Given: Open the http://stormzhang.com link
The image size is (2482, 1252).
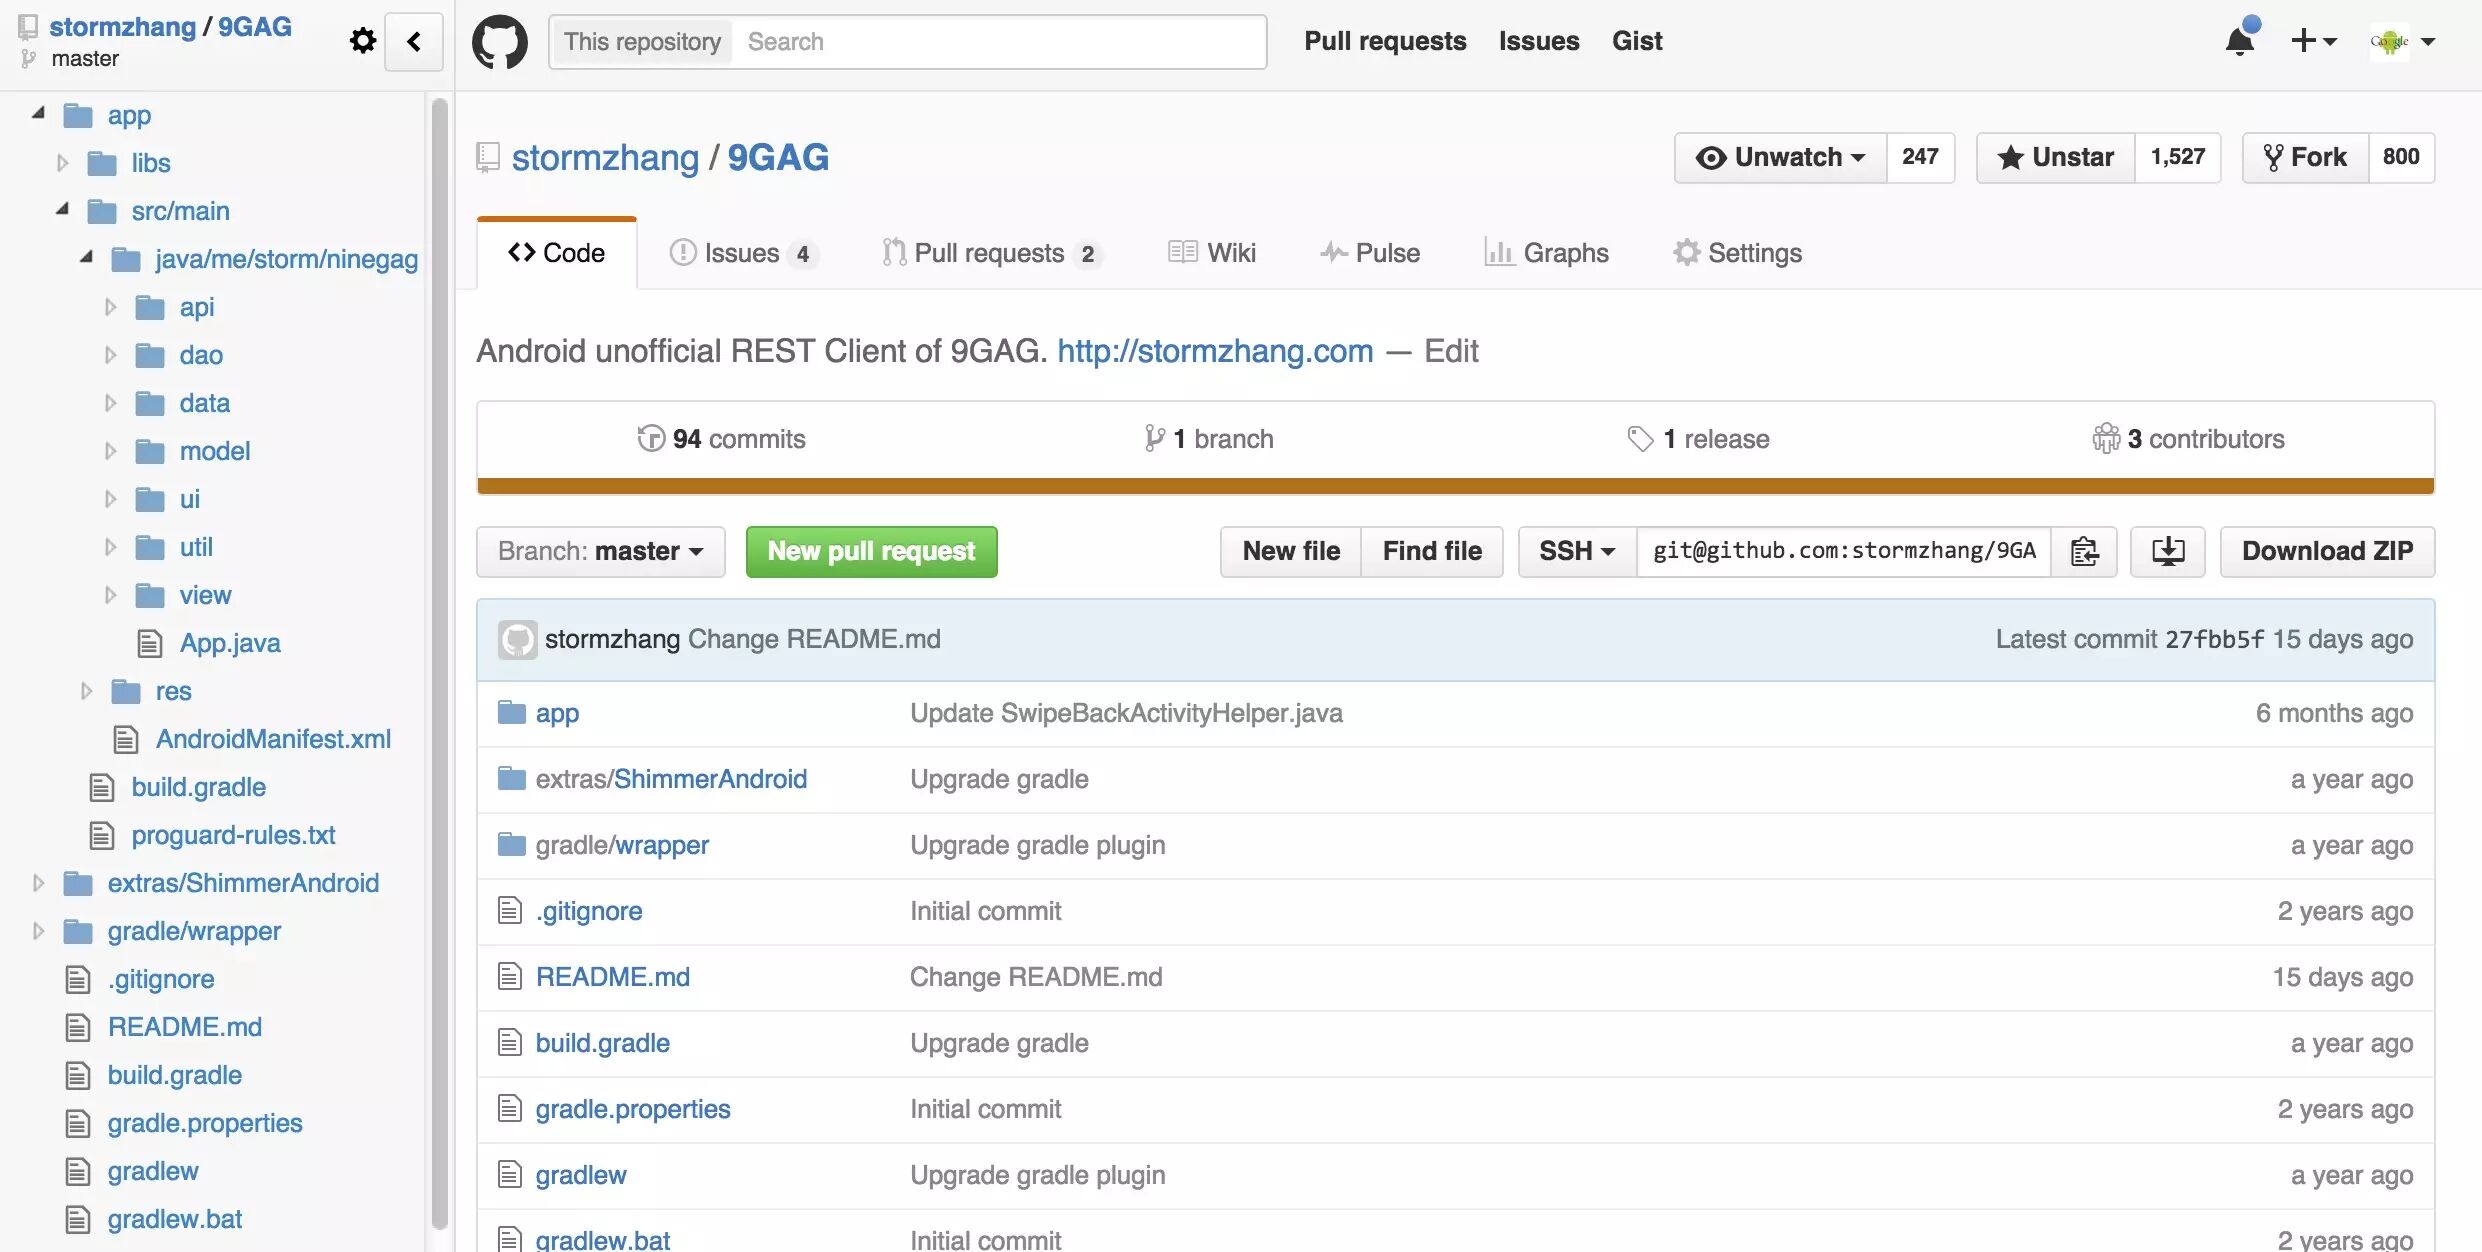Looking at the screenshot, I should 1215,351.
